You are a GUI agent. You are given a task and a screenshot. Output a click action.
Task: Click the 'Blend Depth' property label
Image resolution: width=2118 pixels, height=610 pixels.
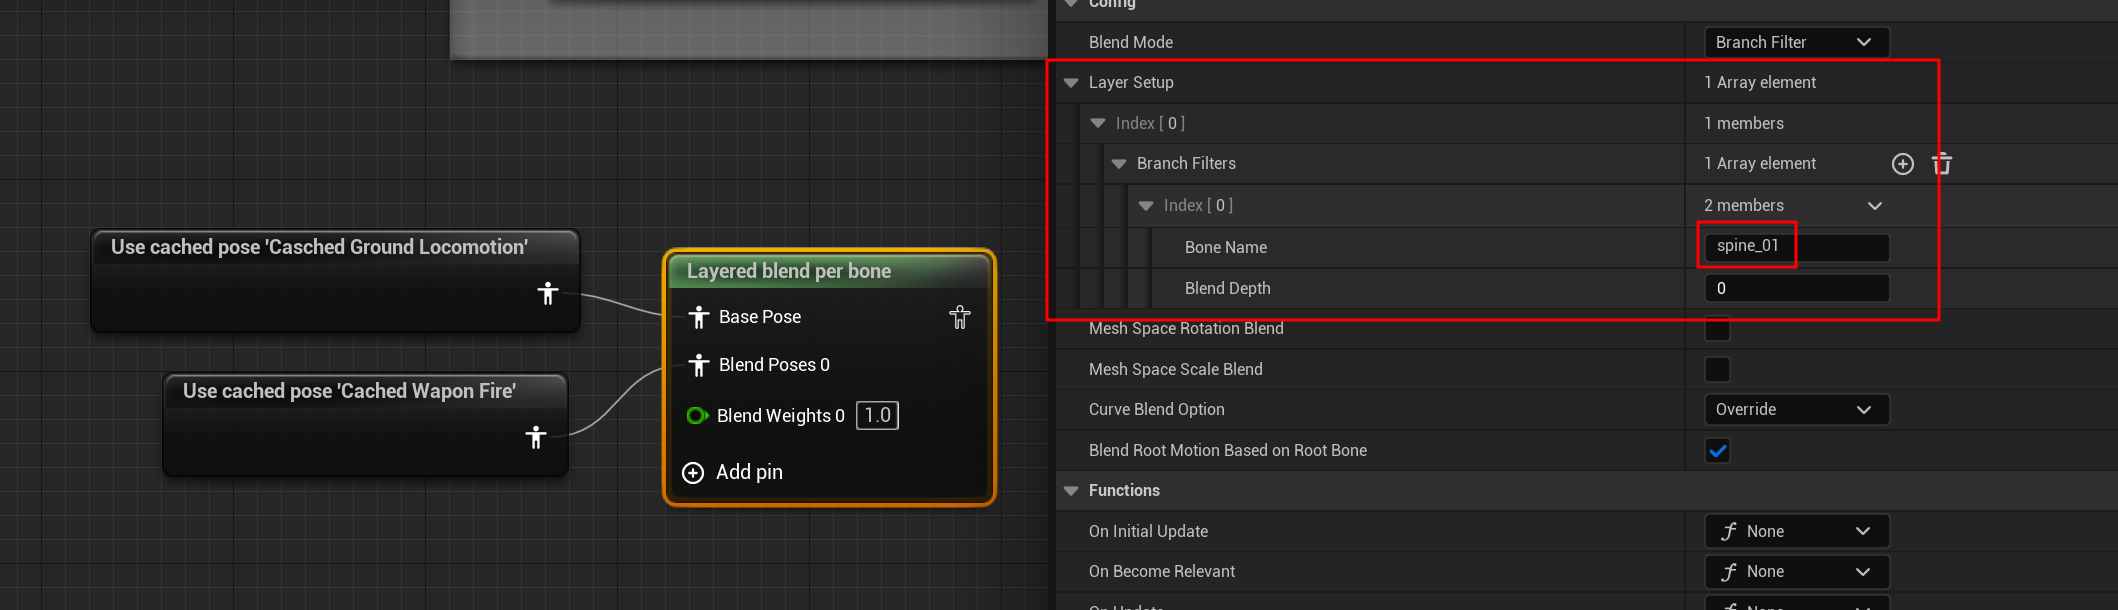[x=1227, y=288]
